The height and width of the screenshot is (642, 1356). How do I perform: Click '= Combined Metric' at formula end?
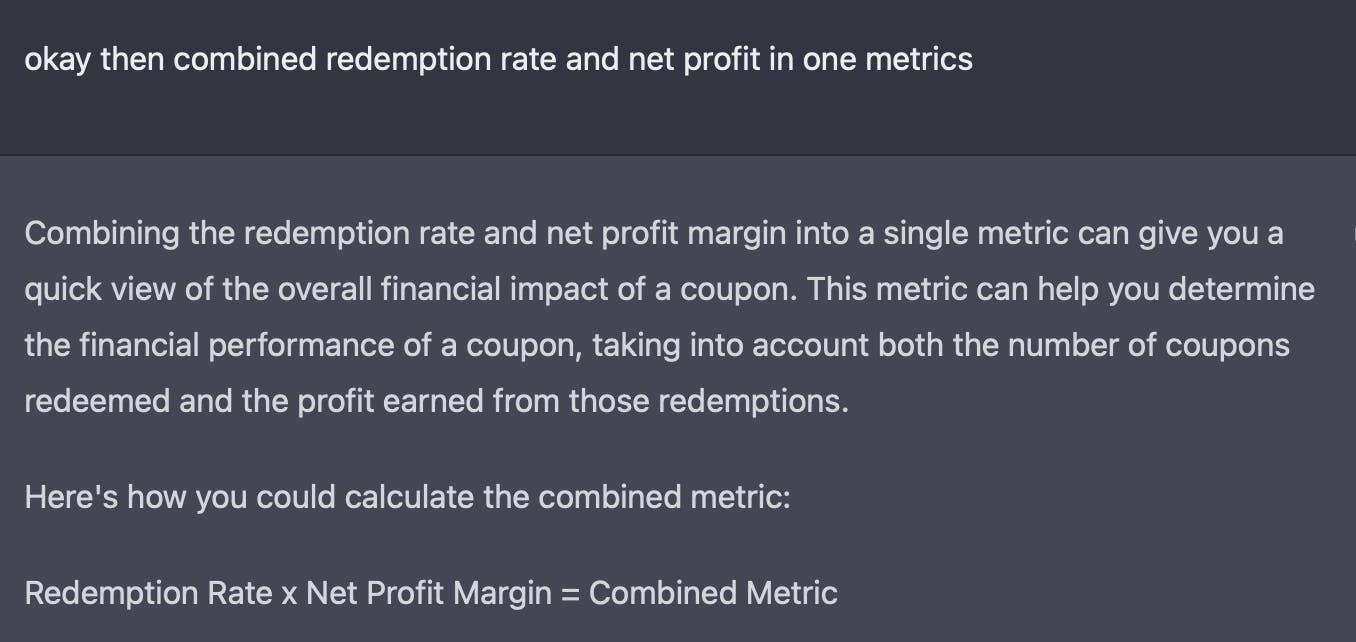click(699, 593)
